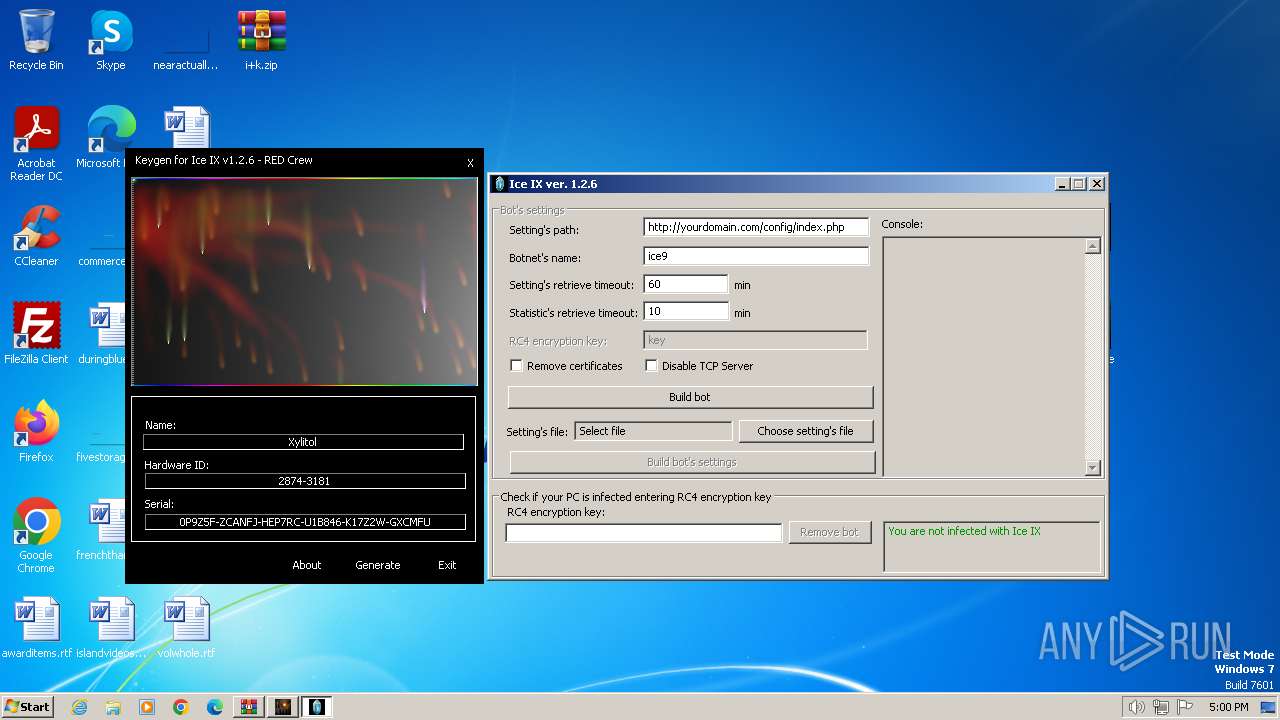Viewport: 1280px width, 720px height.
Task: Launch Chrome from the taskbar
Action: (181, 707)
